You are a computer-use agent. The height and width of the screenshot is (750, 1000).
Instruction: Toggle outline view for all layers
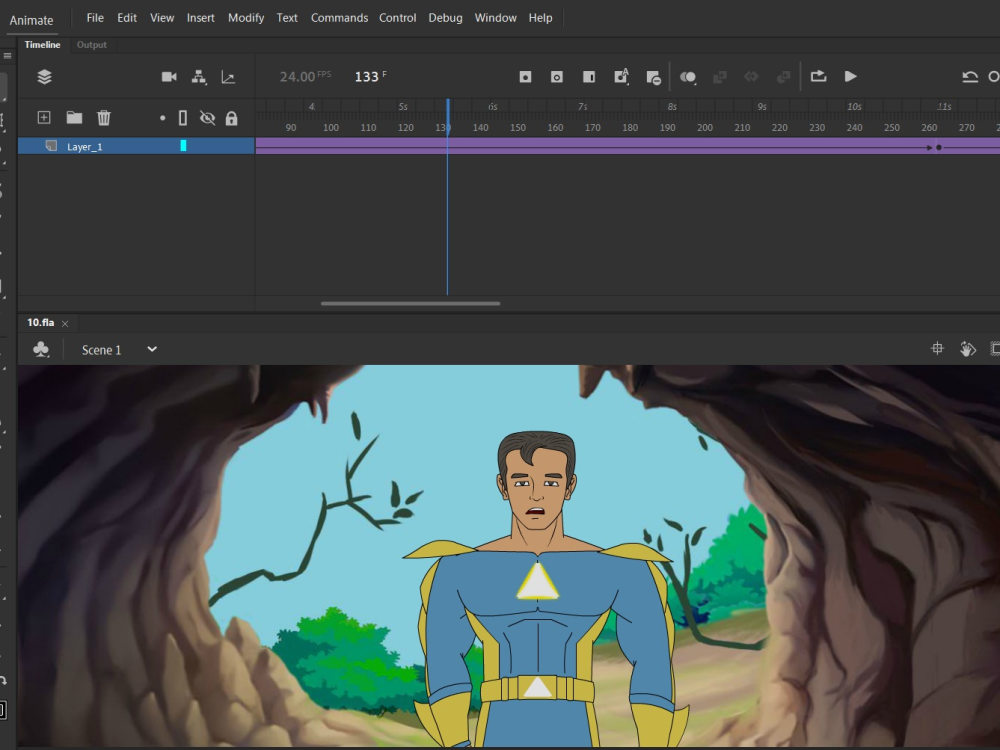point(183,118)
